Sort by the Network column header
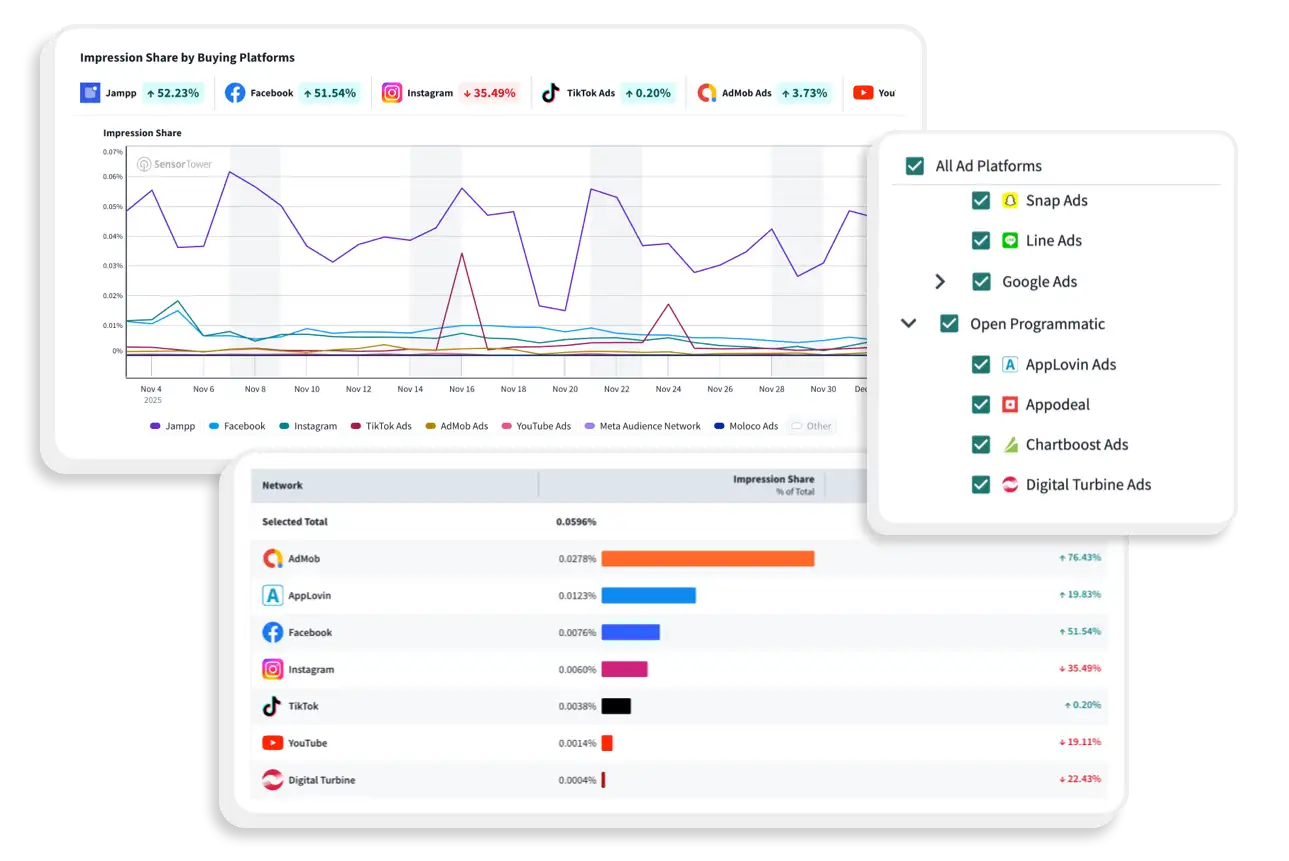 282,485
